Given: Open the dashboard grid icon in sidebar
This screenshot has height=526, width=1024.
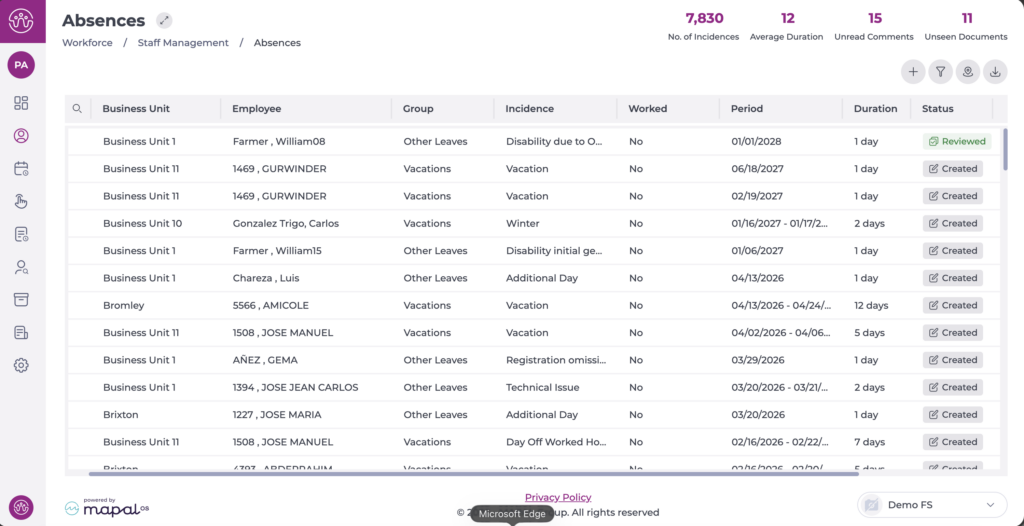Looking at the screenshot, I should (21, 103).
